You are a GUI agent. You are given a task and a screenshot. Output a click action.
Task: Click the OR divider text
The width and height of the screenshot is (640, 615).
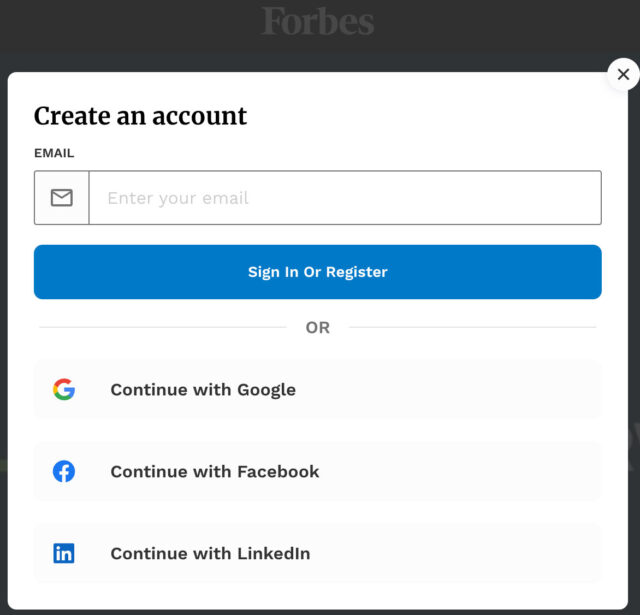pyautogui.click(x=318, y=328)
